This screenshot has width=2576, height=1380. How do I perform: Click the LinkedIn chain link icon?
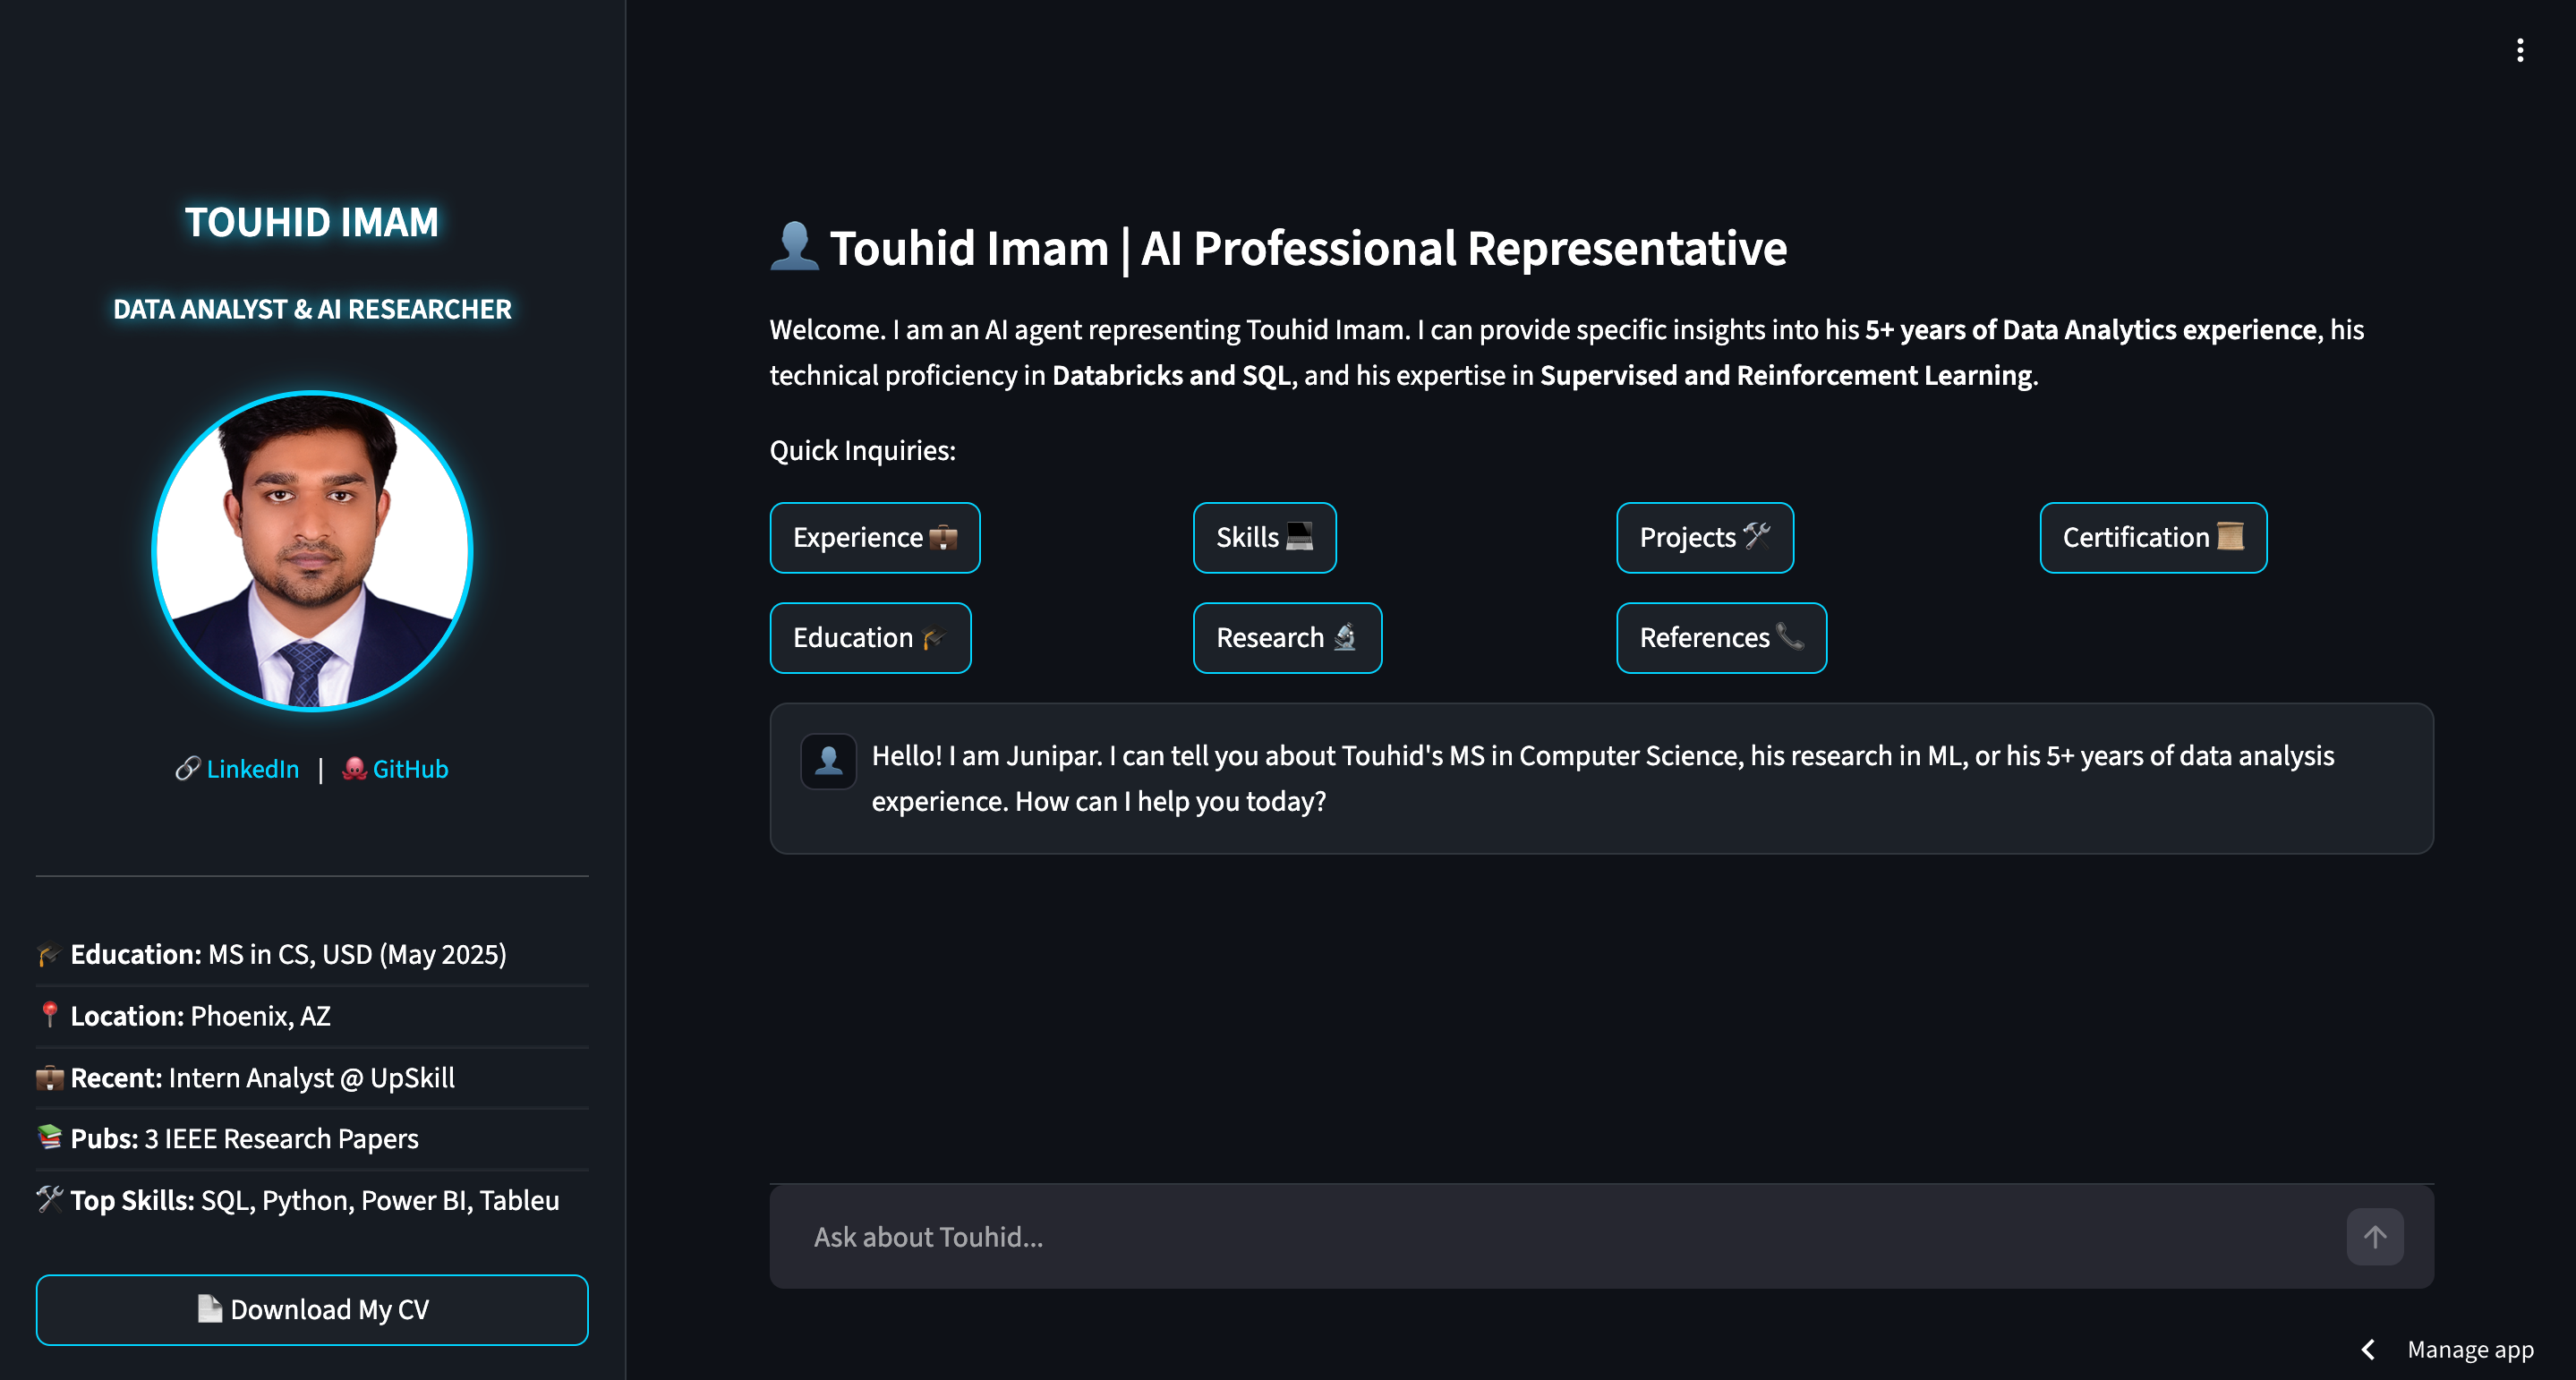pyautogui.click(x=187, y=768)
